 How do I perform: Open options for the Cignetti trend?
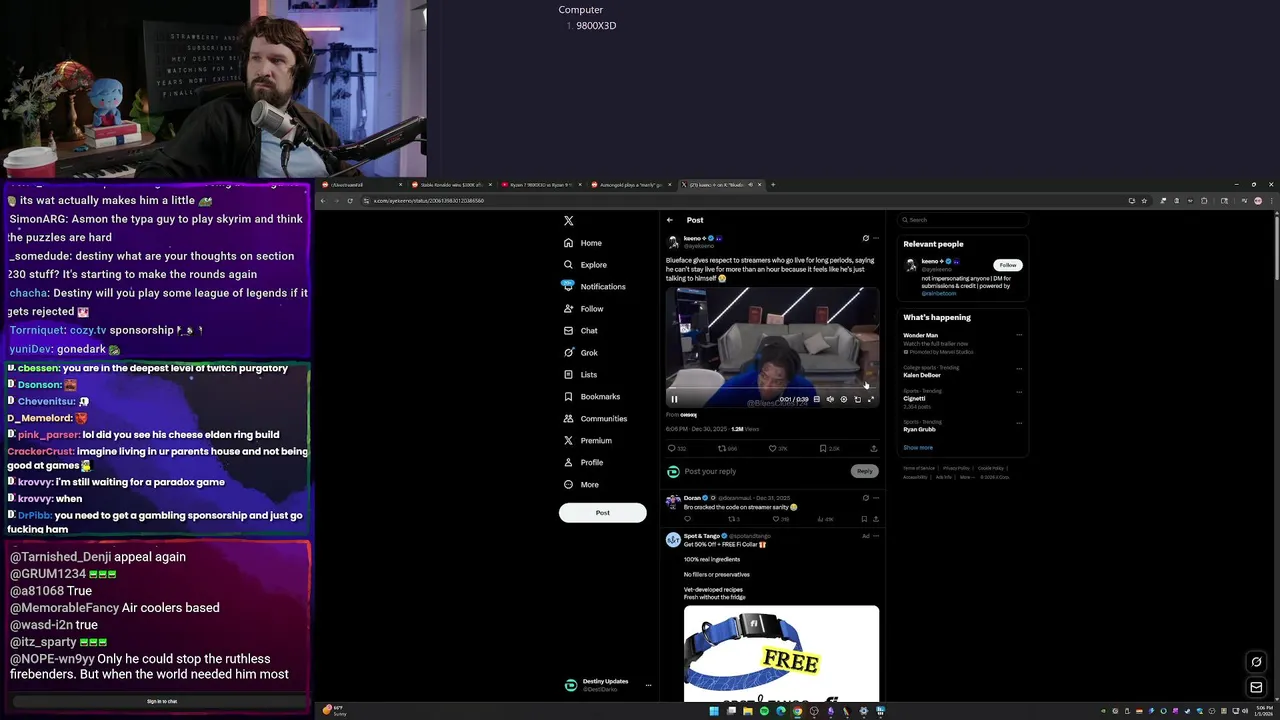pyautogui.click(x=1019, y=392)
